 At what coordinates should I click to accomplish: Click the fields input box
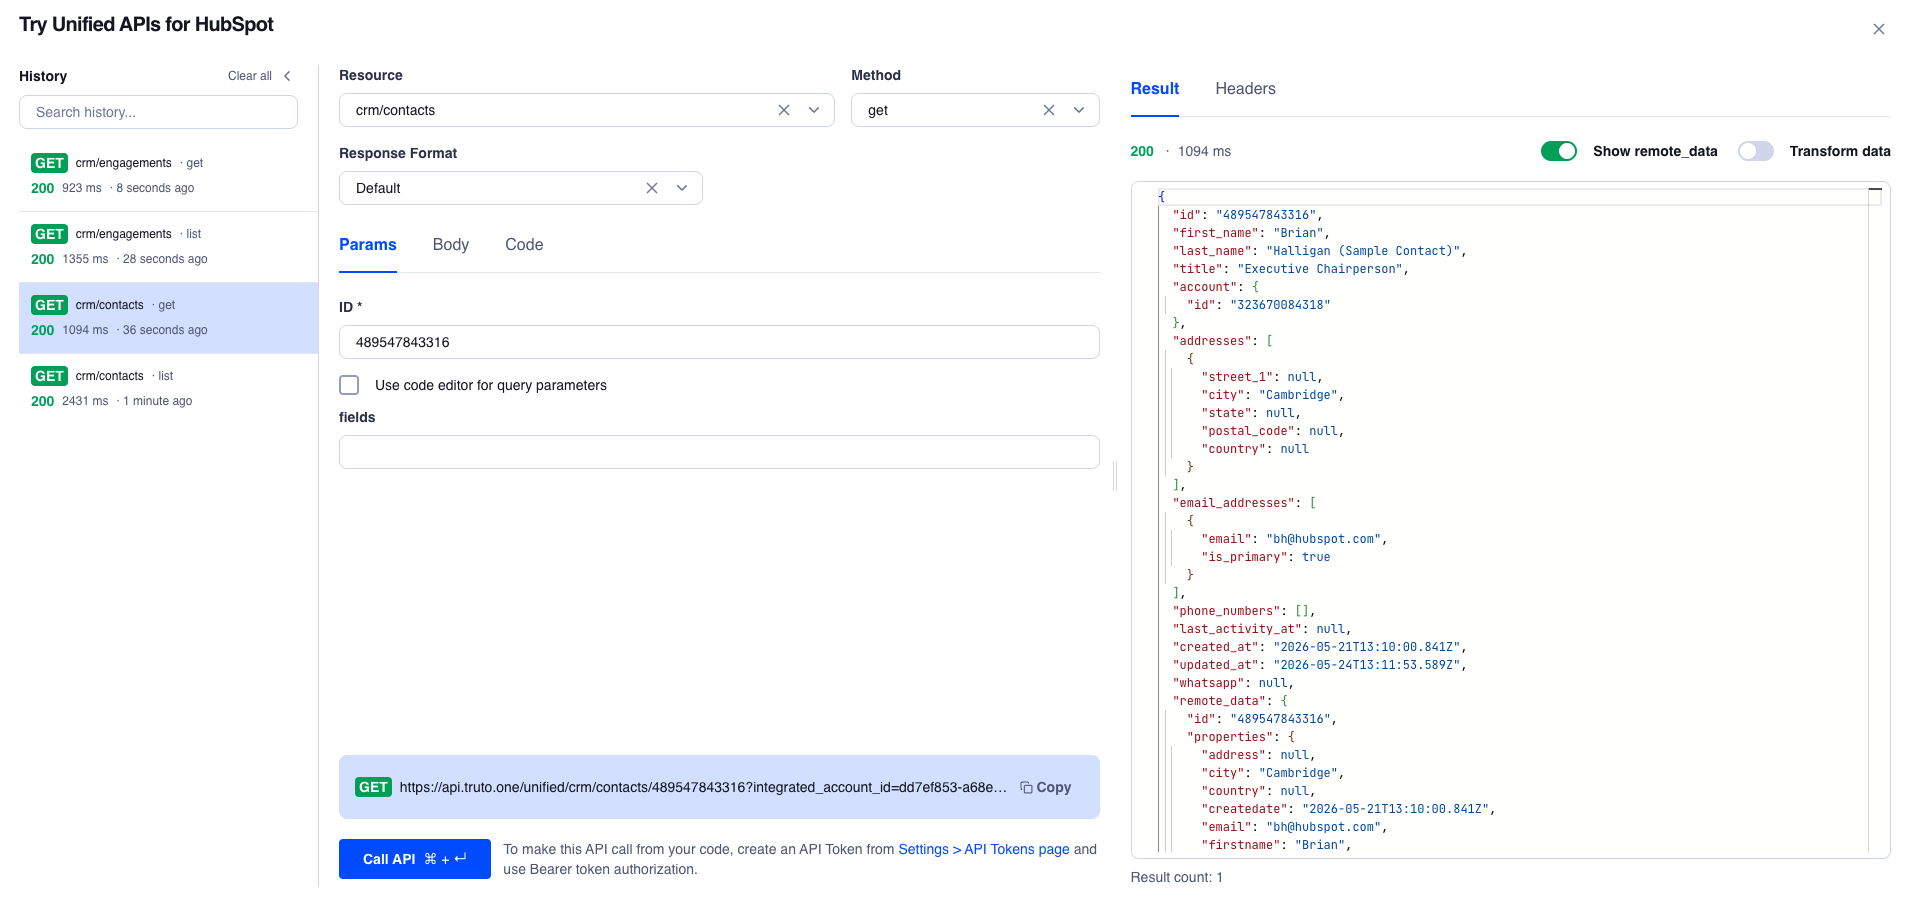(719, 452)
